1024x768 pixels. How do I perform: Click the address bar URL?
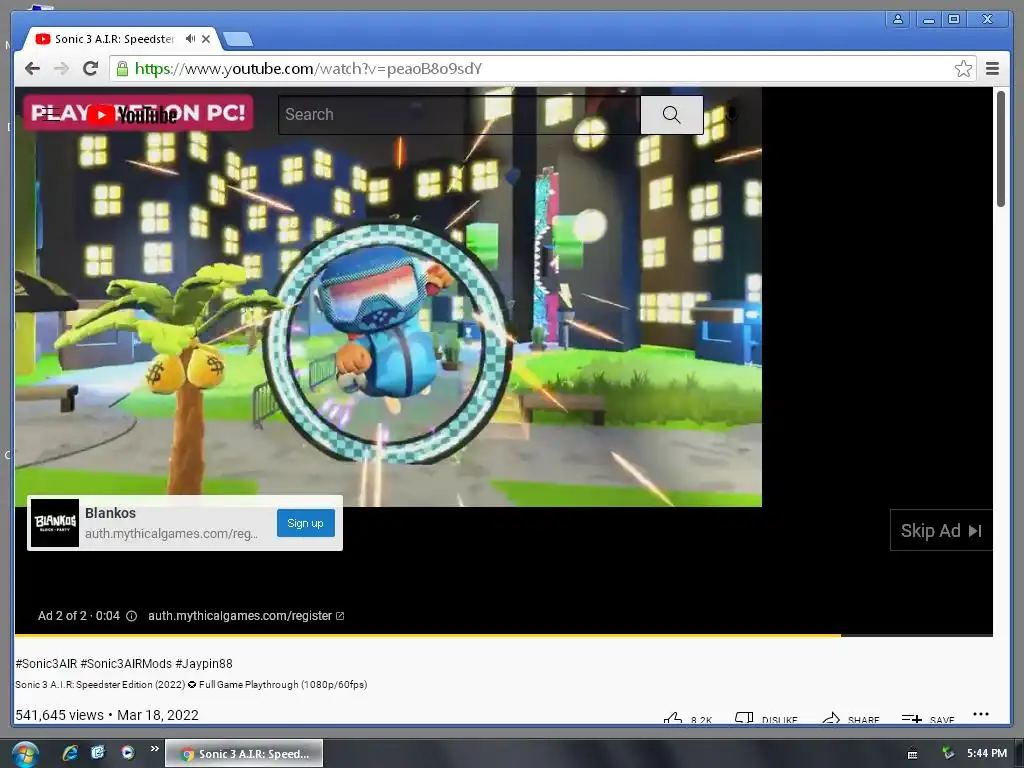pyautogui.click(x=308, y=69)
